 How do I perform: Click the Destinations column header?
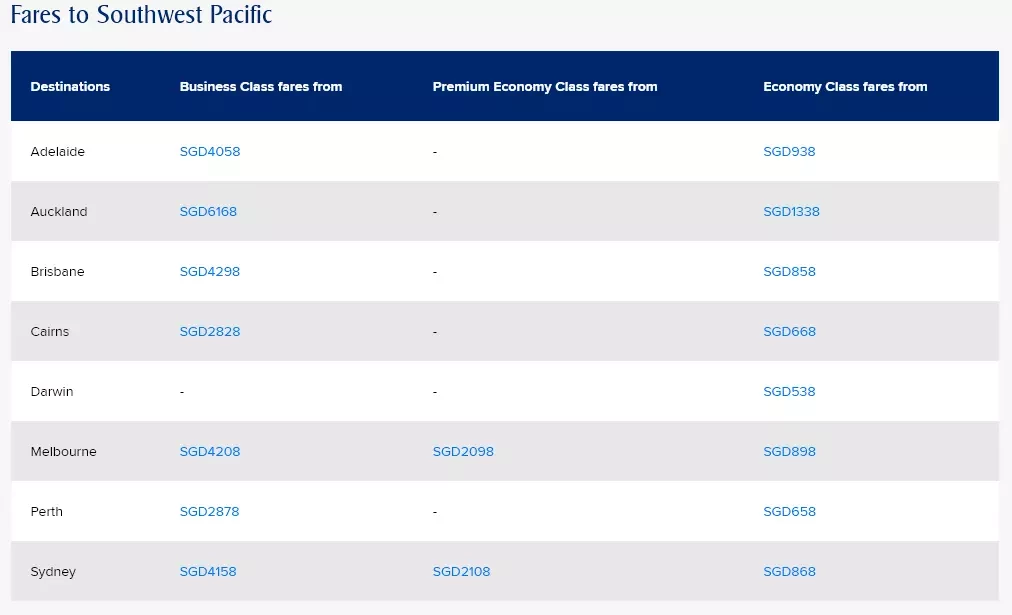point(70,86)
